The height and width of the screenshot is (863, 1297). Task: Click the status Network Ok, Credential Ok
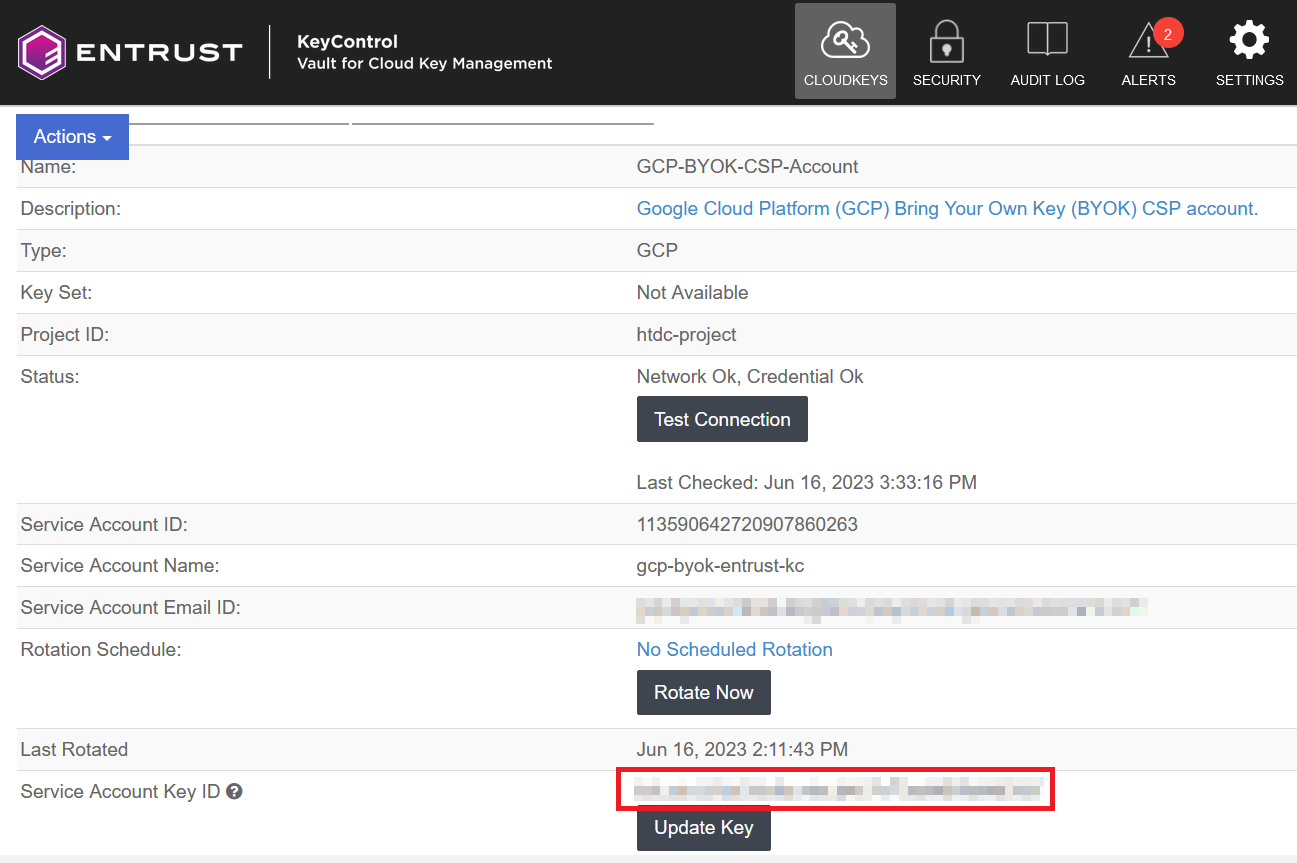pos(749,376)
